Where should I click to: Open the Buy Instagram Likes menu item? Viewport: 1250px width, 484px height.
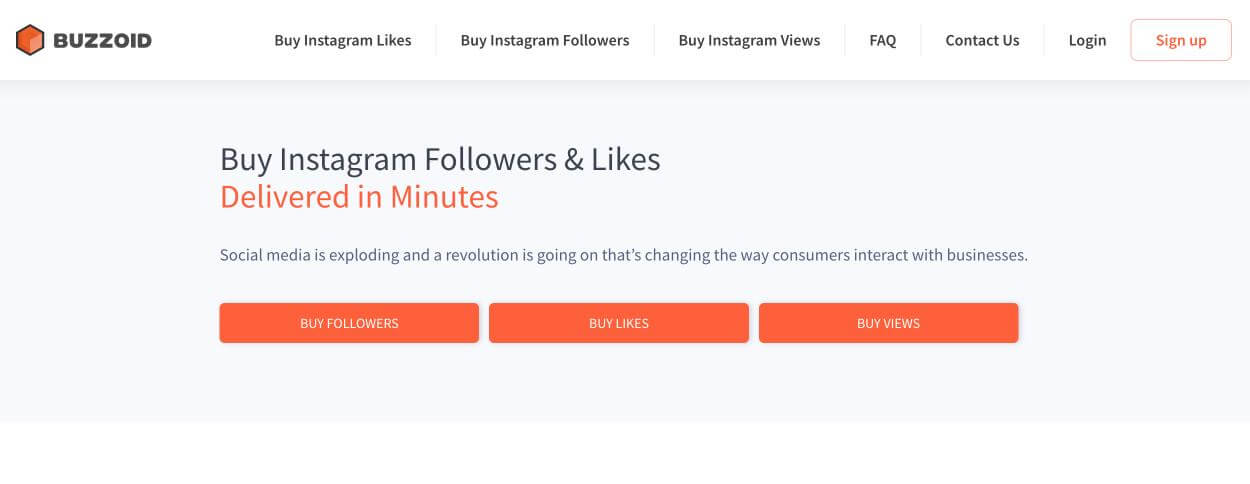click(x=343, y=40)
